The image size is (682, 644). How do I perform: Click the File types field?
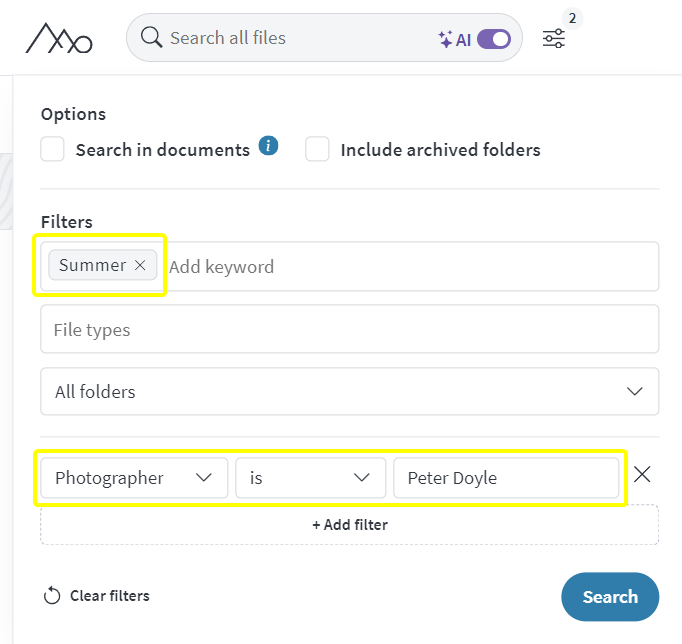tap(350, 329)
